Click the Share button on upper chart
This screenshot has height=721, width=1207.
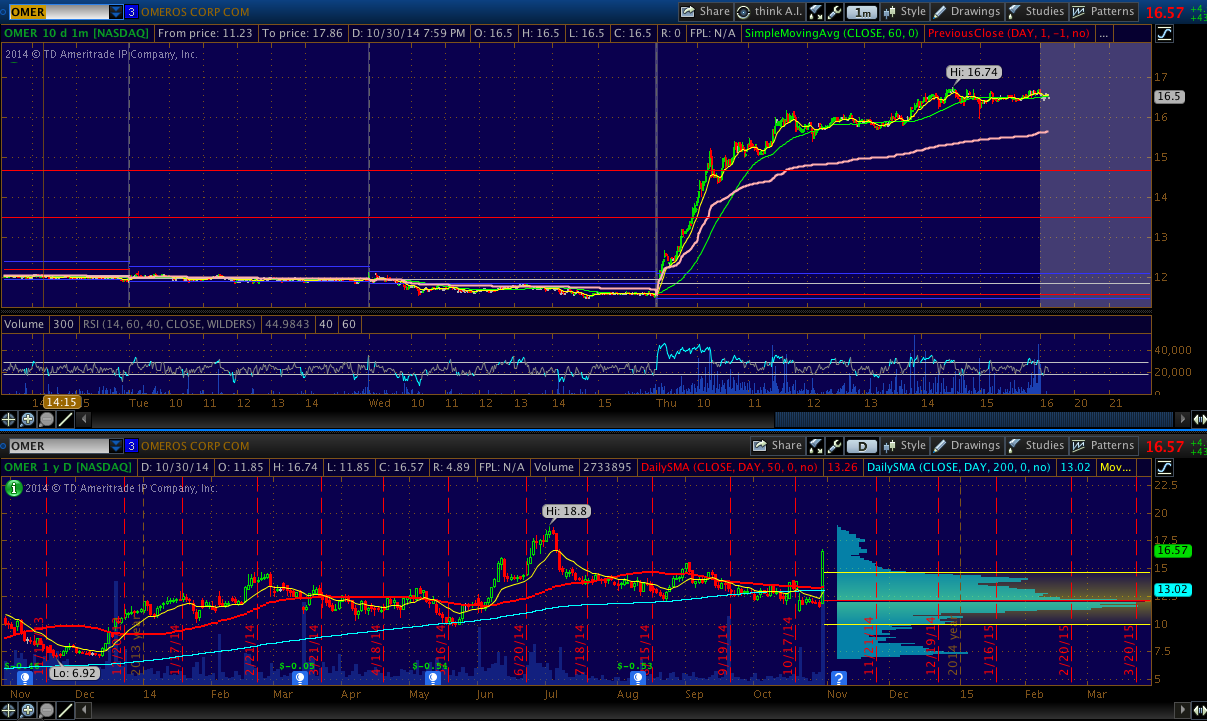(x=705, y=12)
